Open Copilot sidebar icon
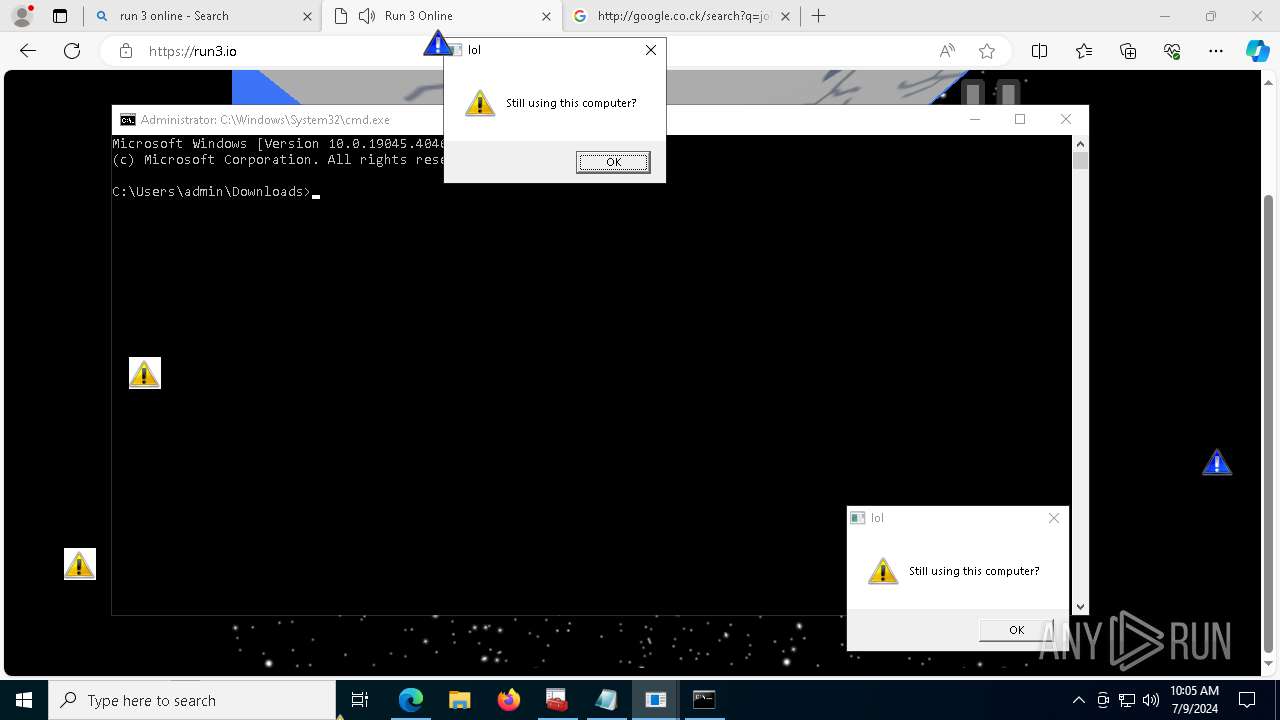The image size is (1280, 720). (1258, 51)
